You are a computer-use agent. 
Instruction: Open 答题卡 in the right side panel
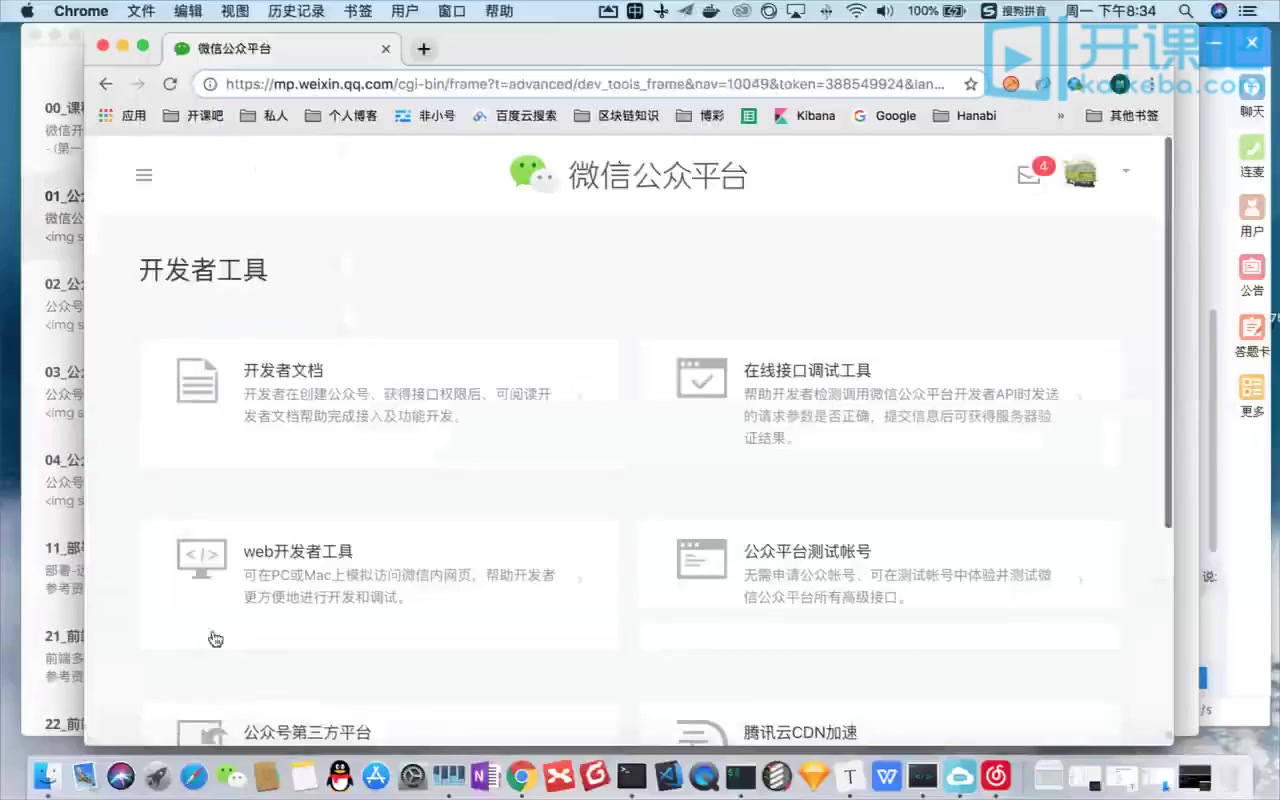click(1252, 336)
